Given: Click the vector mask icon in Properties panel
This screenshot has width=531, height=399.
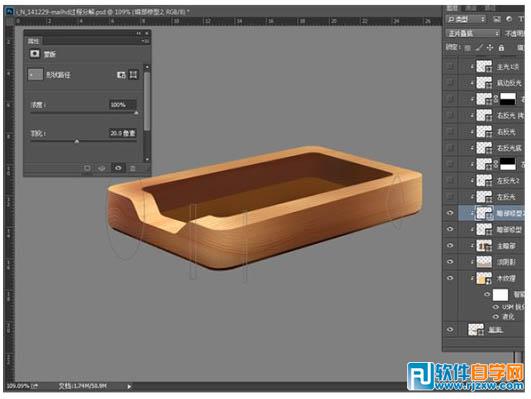Looking at the screenshot, I should coord(133,75).
